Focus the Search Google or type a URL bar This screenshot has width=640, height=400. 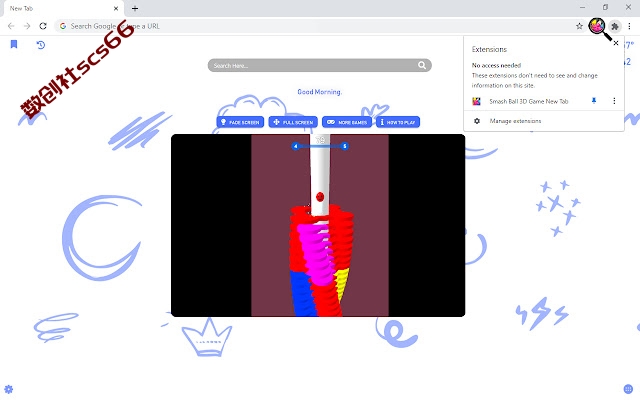(318, 26)
